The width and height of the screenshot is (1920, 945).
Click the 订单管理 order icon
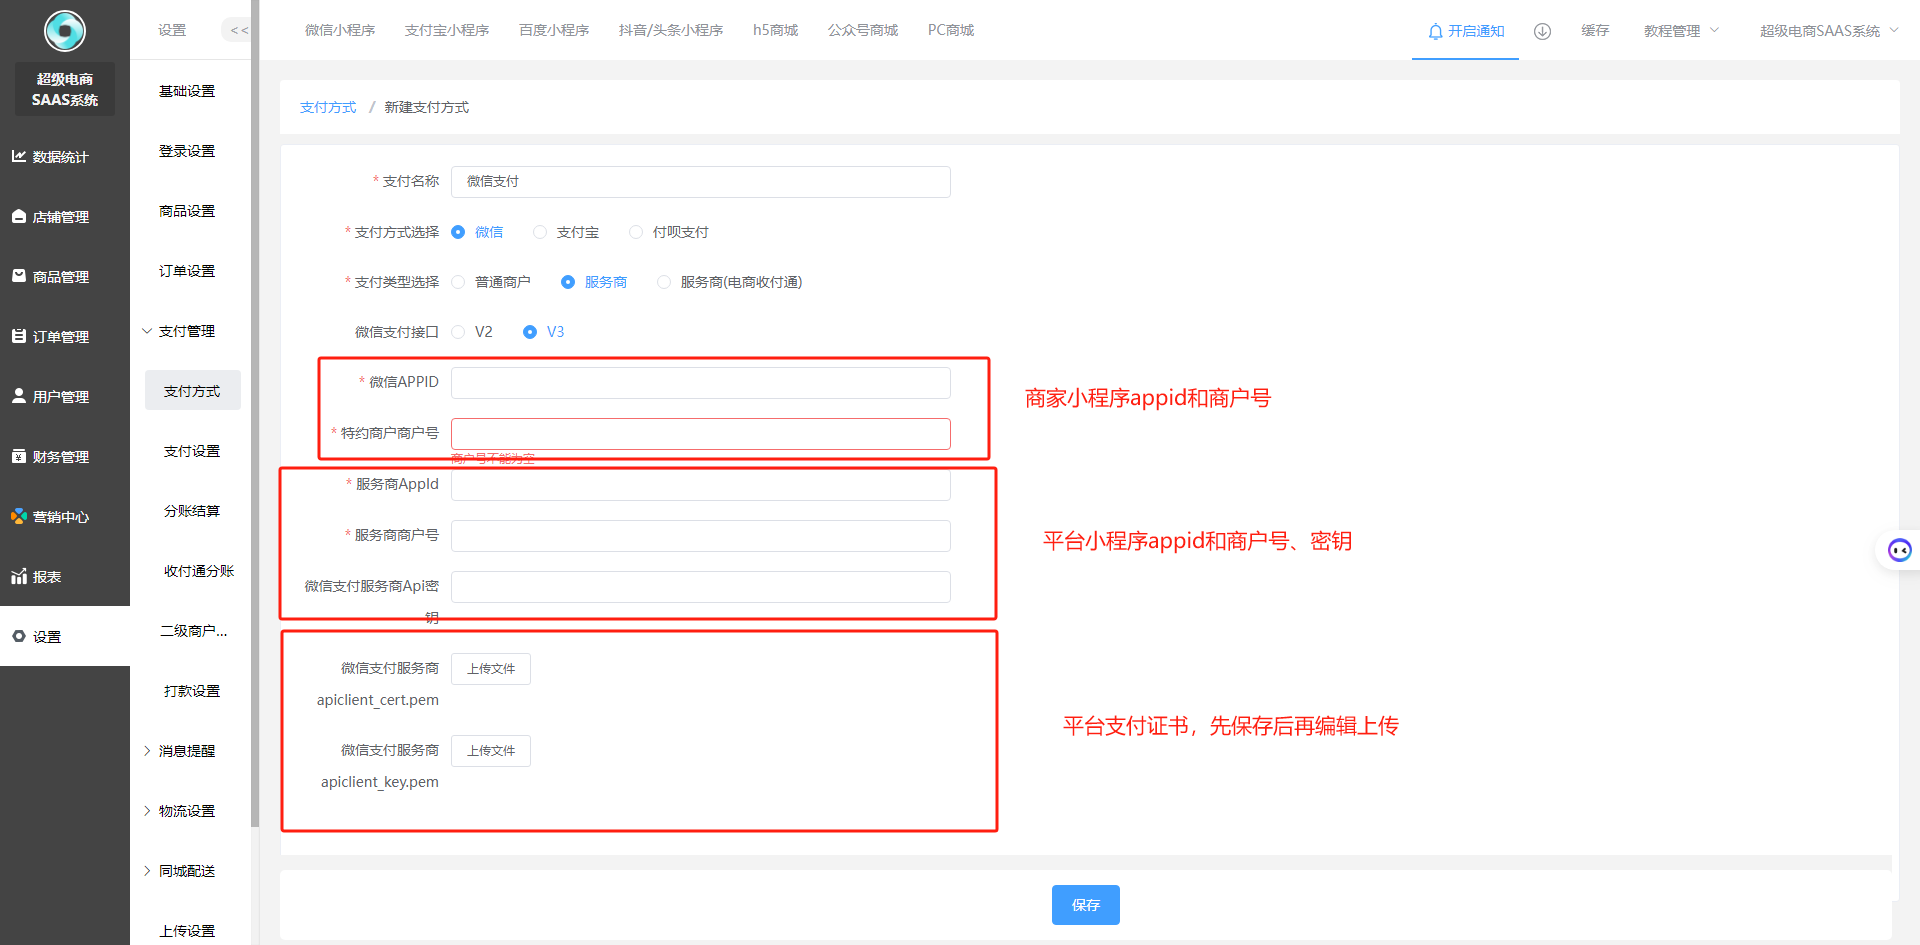(x=19, y=336)
